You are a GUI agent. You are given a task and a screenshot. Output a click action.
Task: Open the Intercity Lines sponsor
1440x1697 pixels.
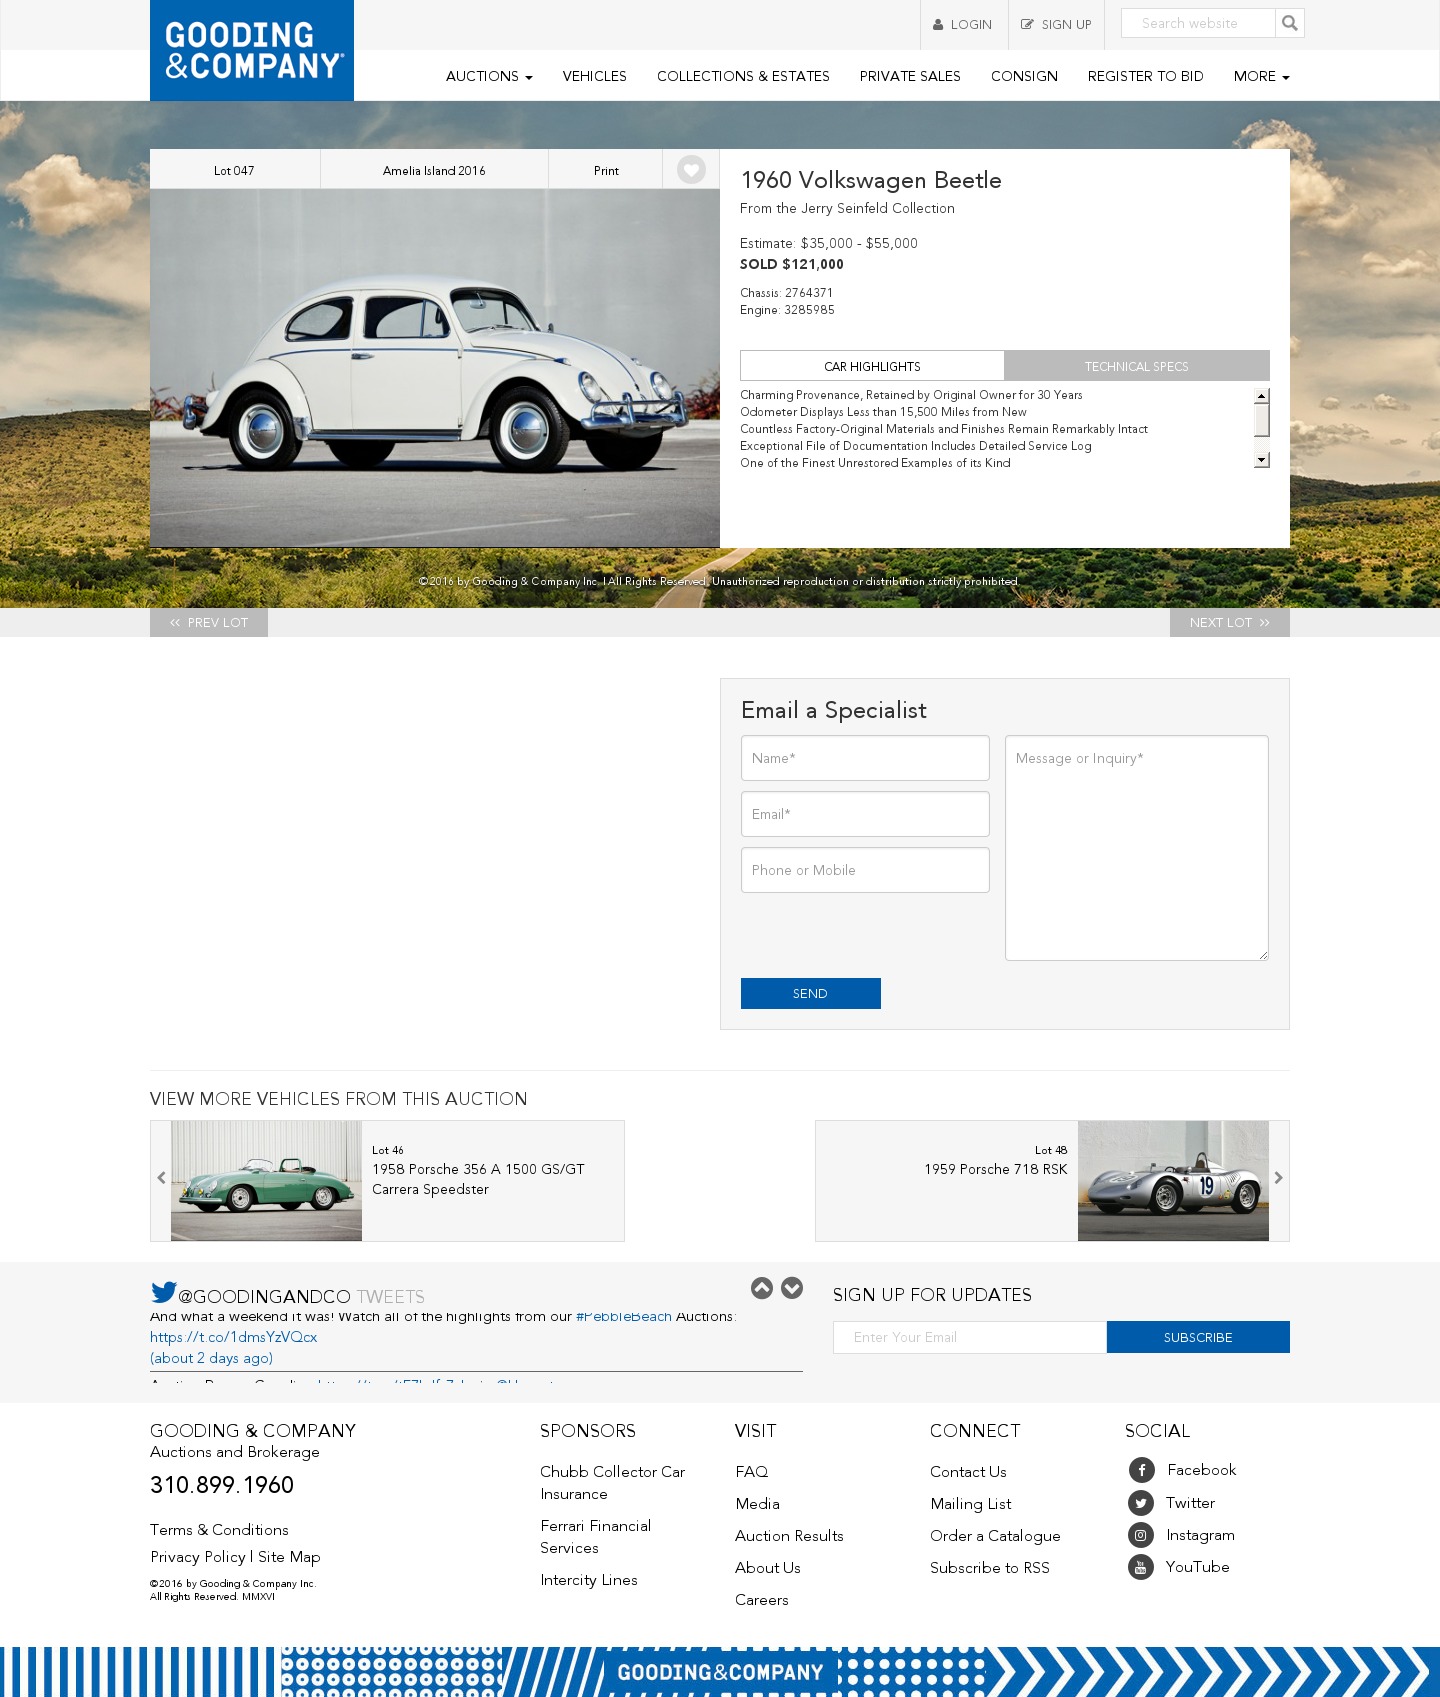click(589, 1580)
